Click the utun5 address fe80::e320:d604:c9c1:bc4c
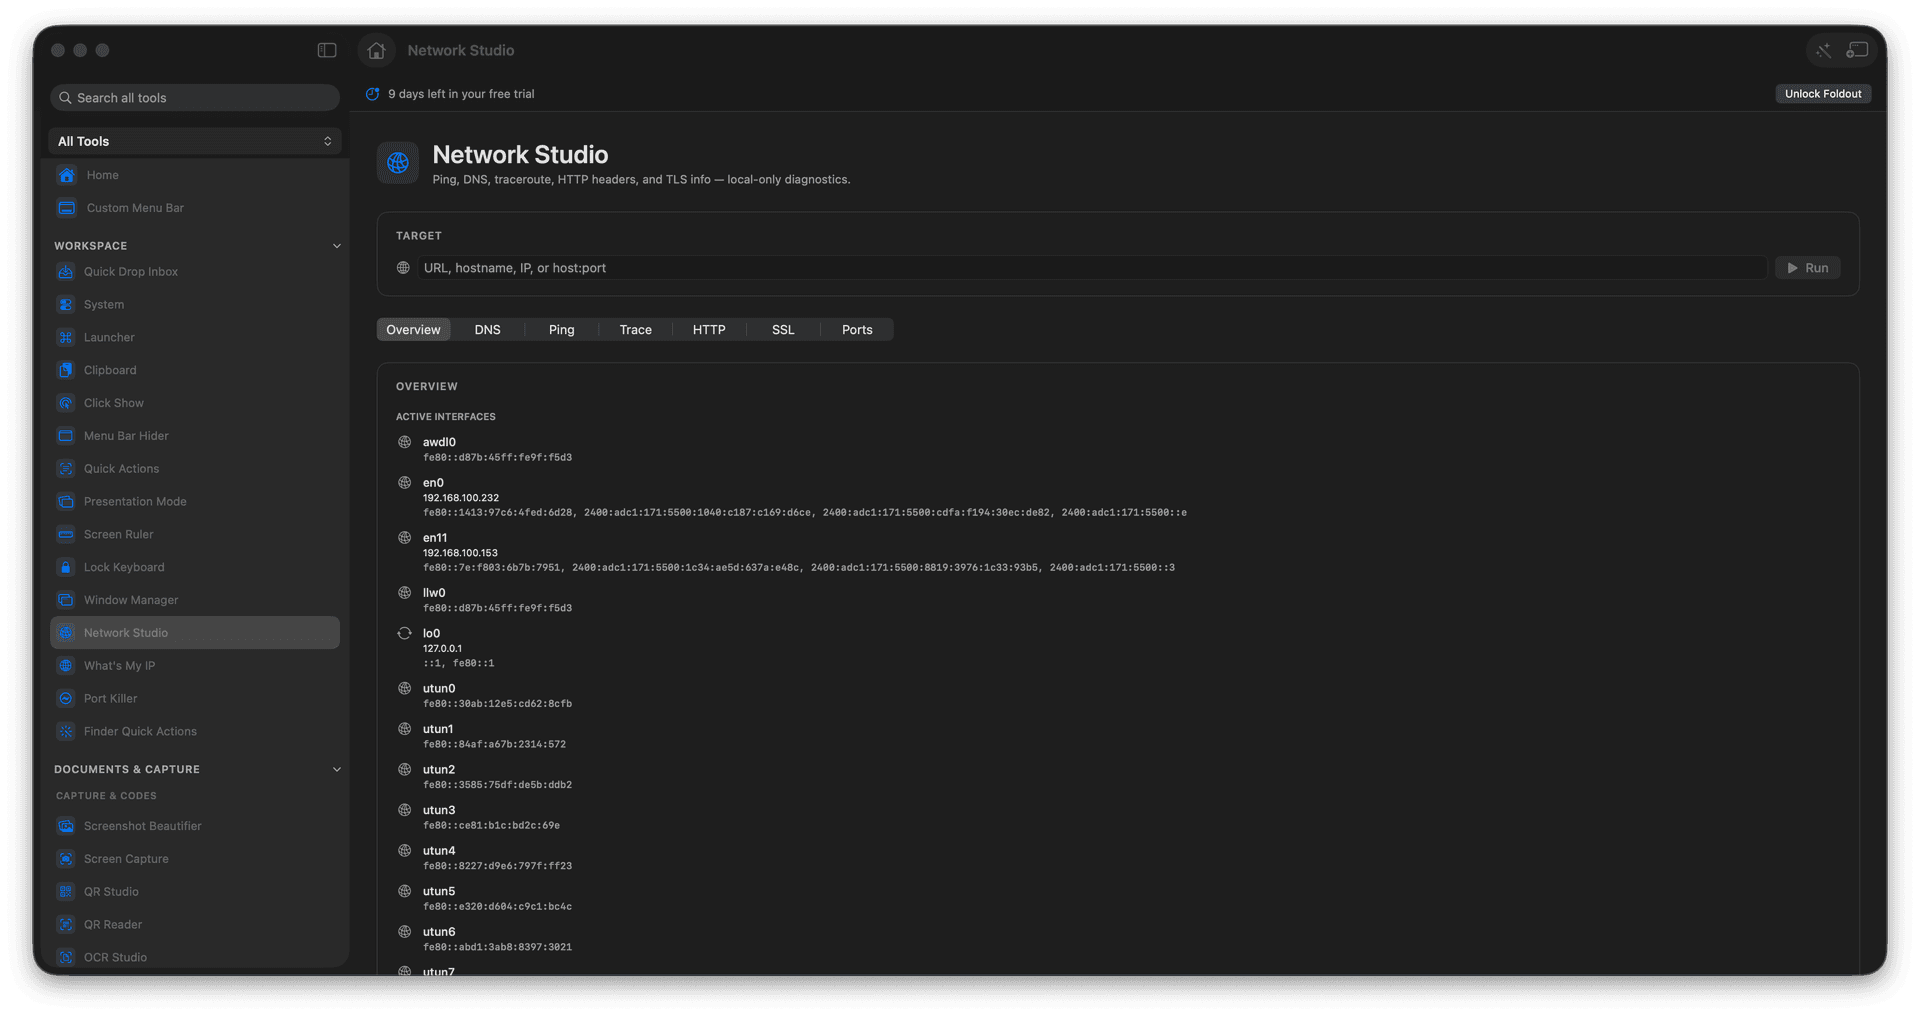The height and width of the screenshot is (1016, 1920). coord(497,907)
